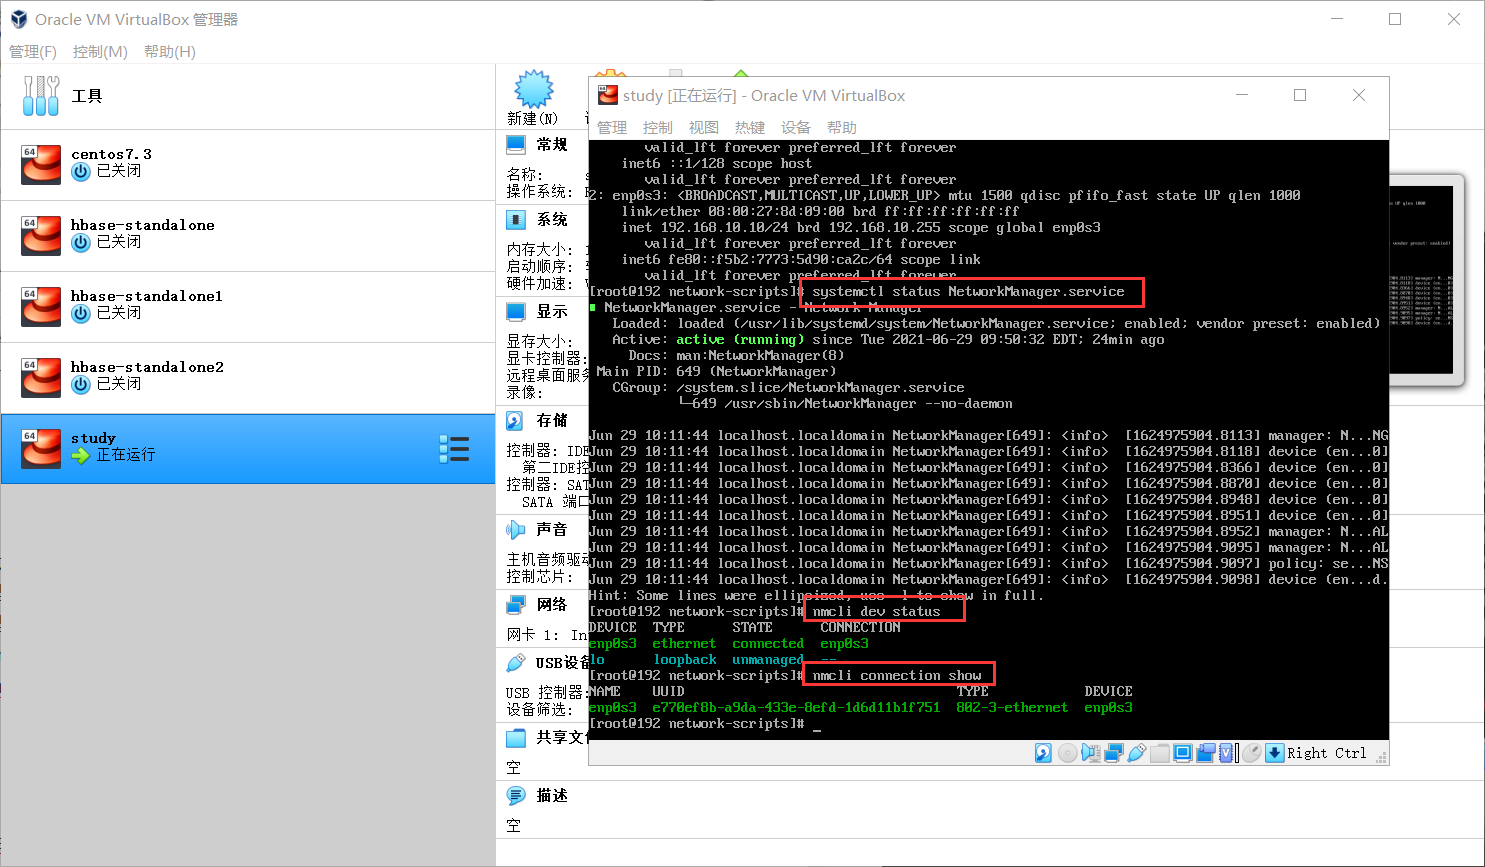Expand the study VM list menu icon
The width and height of the screenshot is (1485, 867).
point(455,449)
